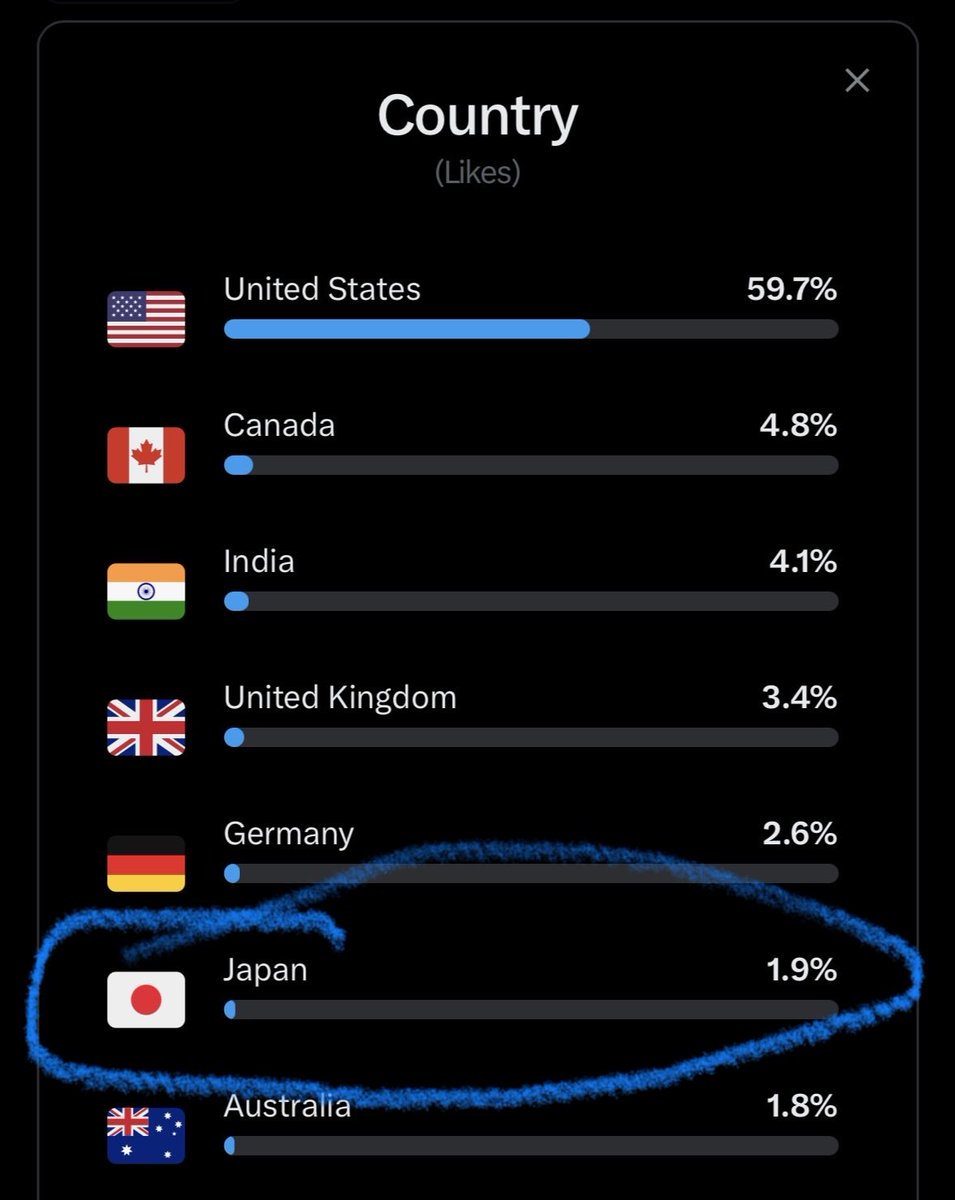The width and height of the screenshot is (955, 1200).
Task: Select the India flag icon
Action: pyautogui.click(x=146, y=591)
